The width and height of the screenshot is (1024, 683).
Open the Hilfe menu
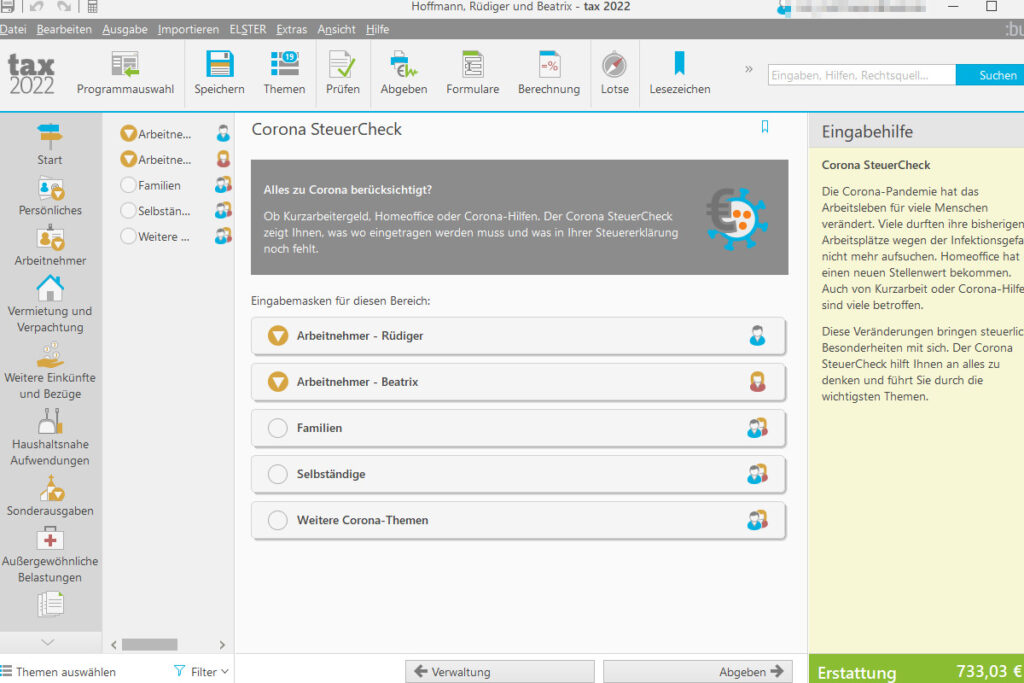[x=377, y=29]
